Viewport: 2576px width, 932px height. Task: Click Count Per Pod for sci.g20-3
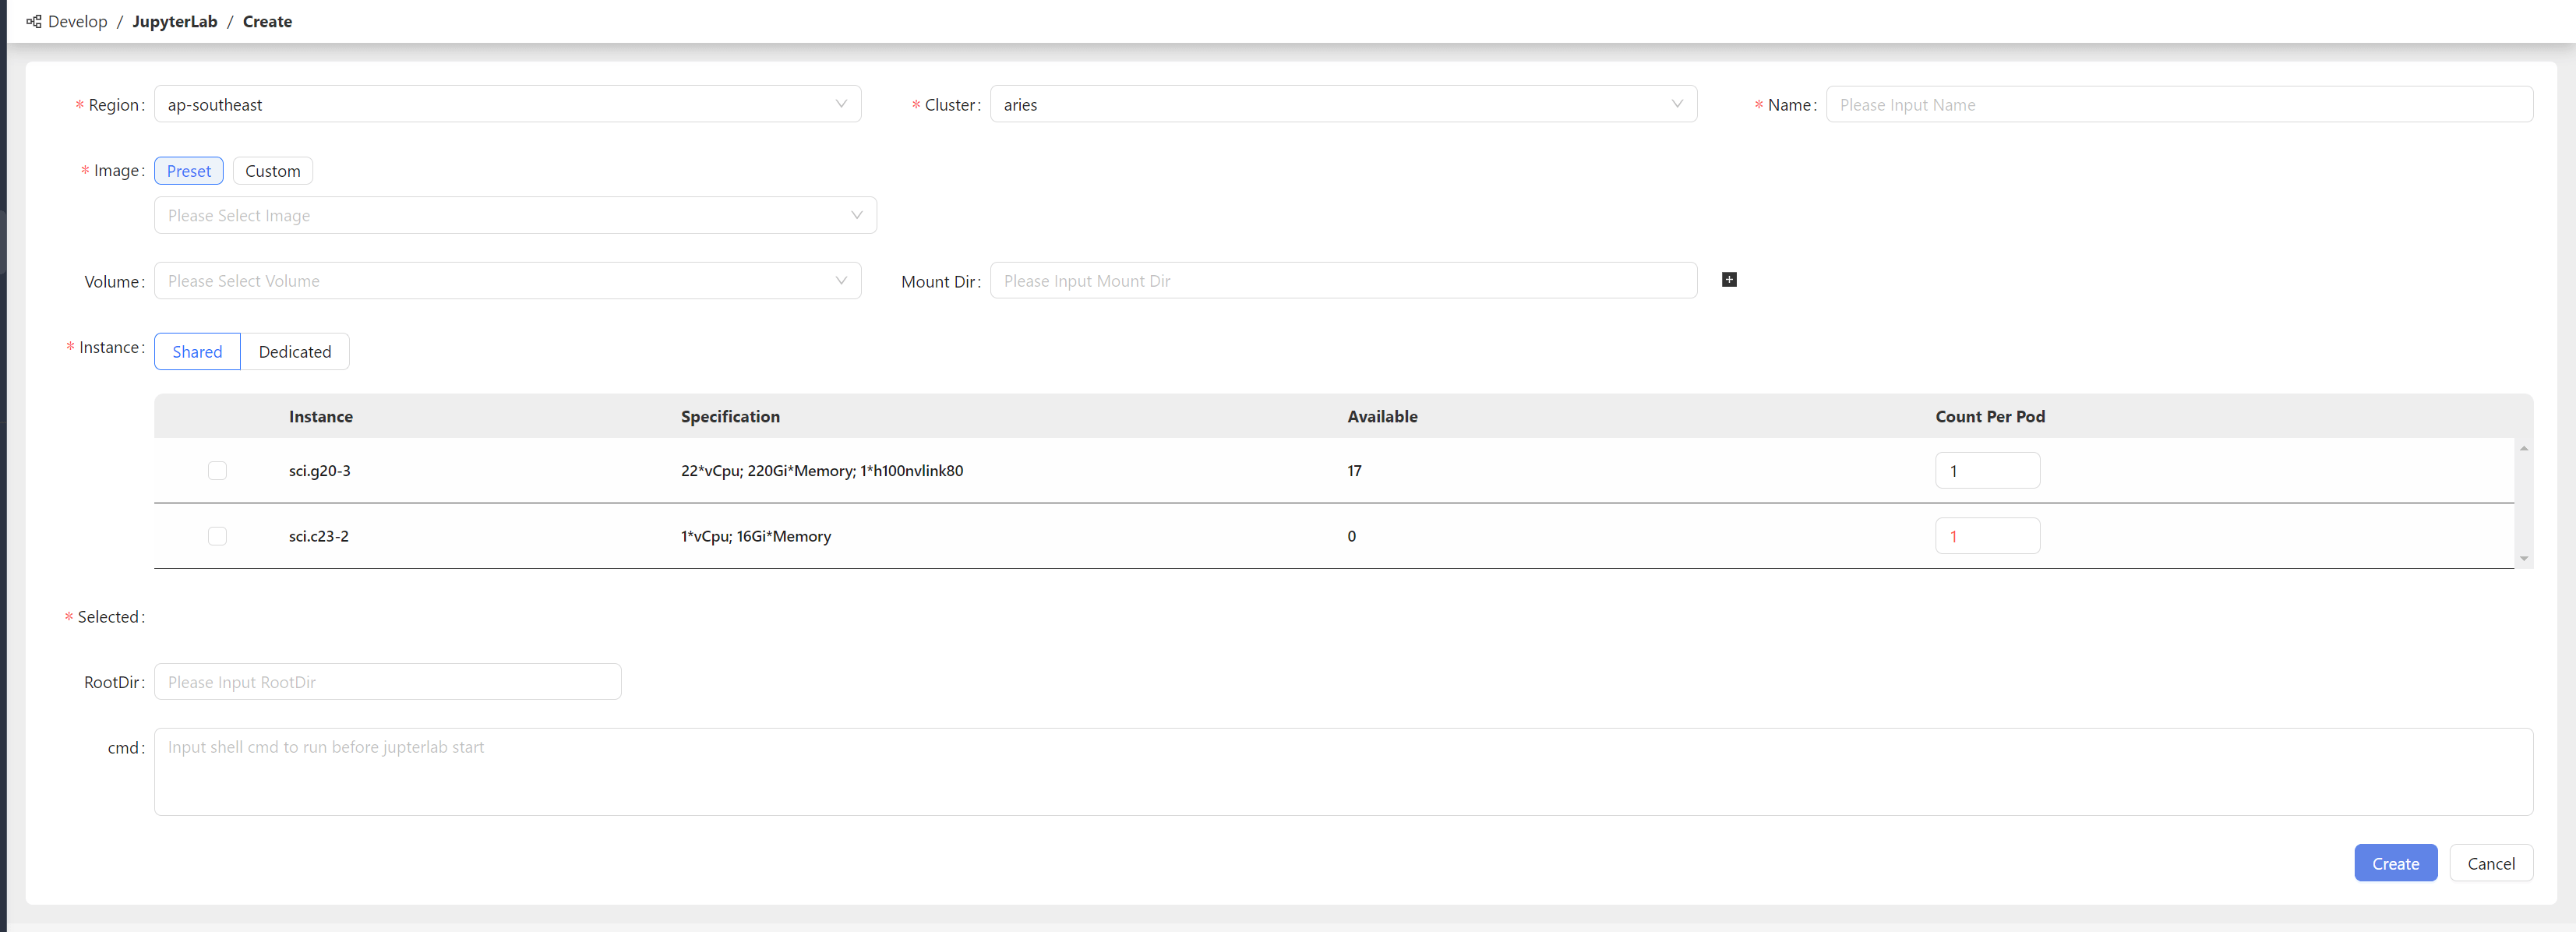click(1987, 470)
